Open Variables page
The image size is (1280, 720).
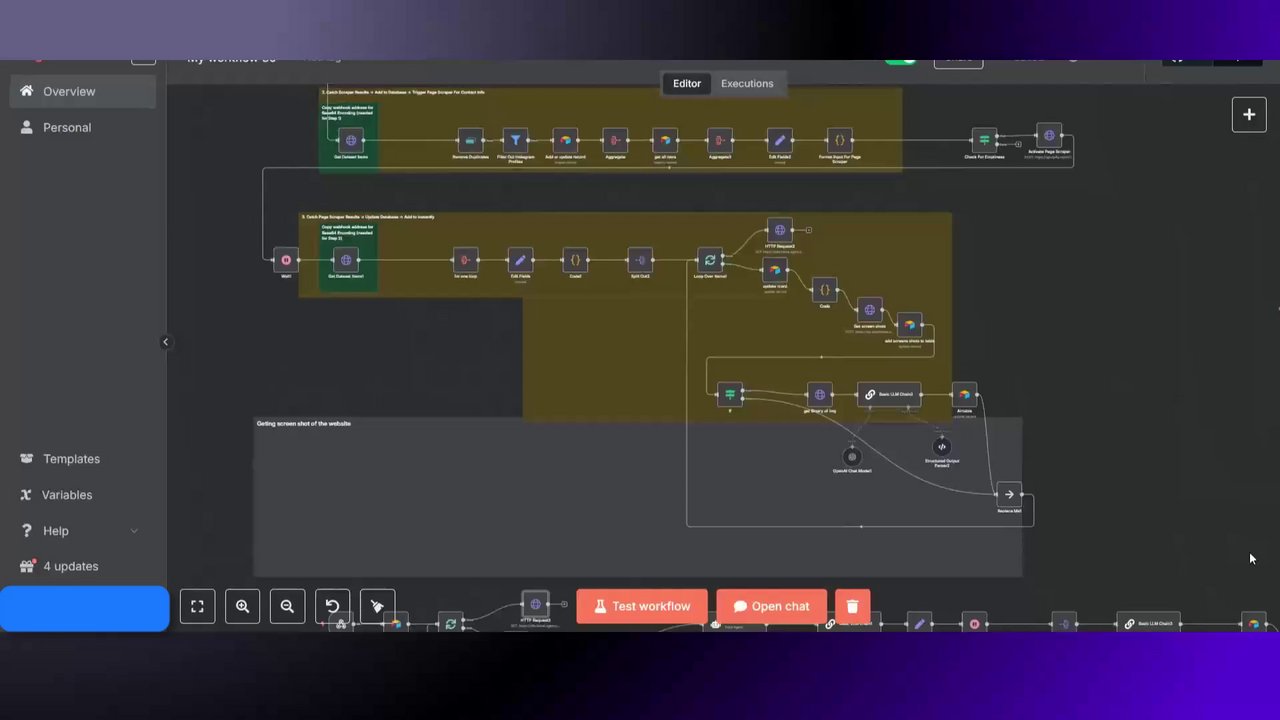tap(83, 495)
